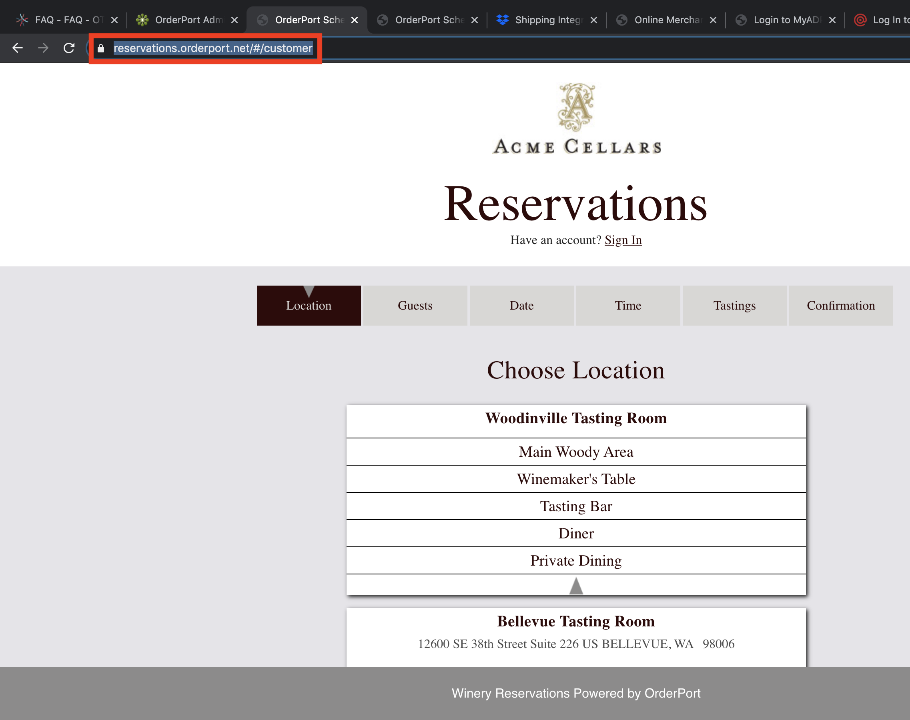The width and height of the screenshot is (910, 720).
Task: Select the Tastings step tab
Action: [x=735, y=306]
